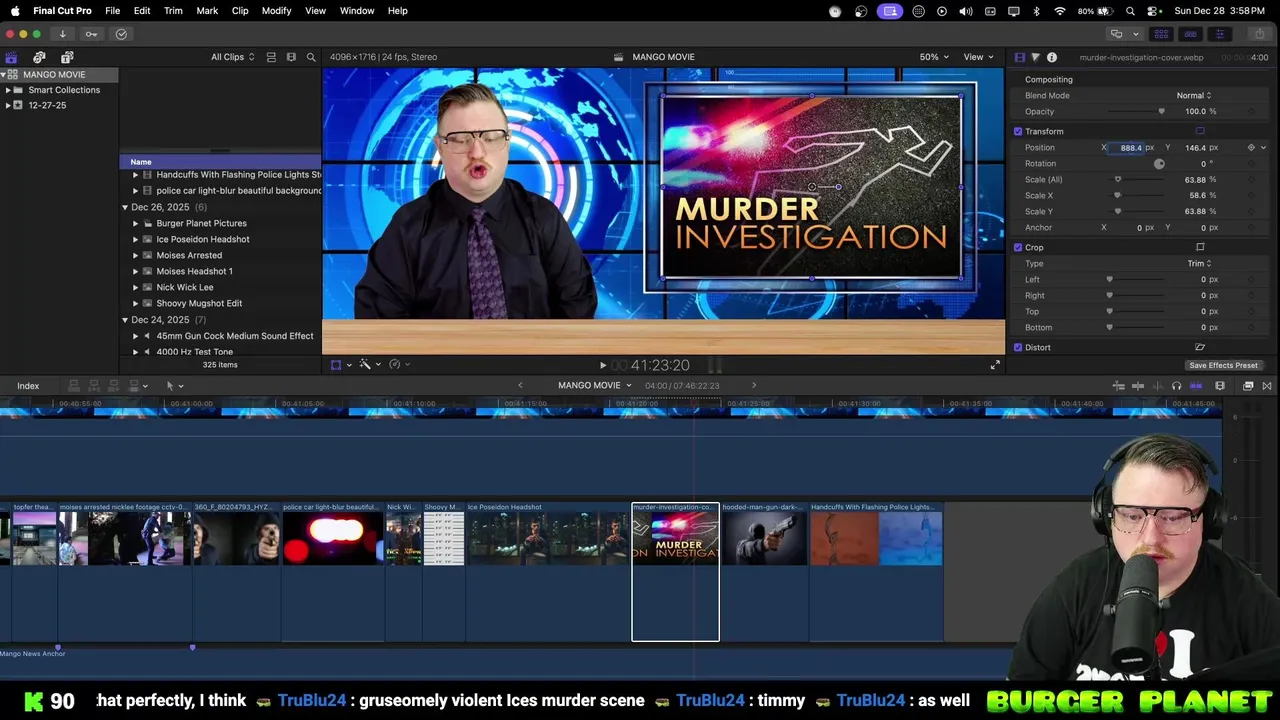Switch to Video inspector tab icon

(x=1019, y=57)
